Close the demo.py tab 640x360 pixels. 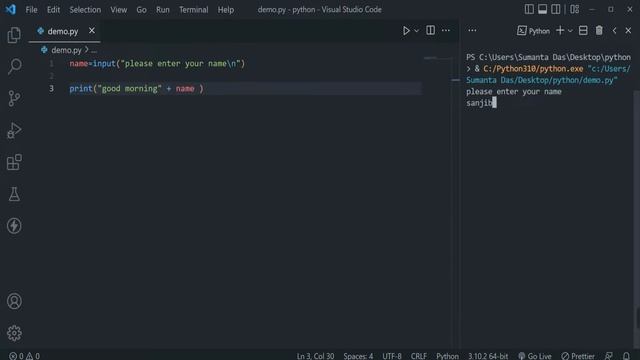tap(92, 31)
